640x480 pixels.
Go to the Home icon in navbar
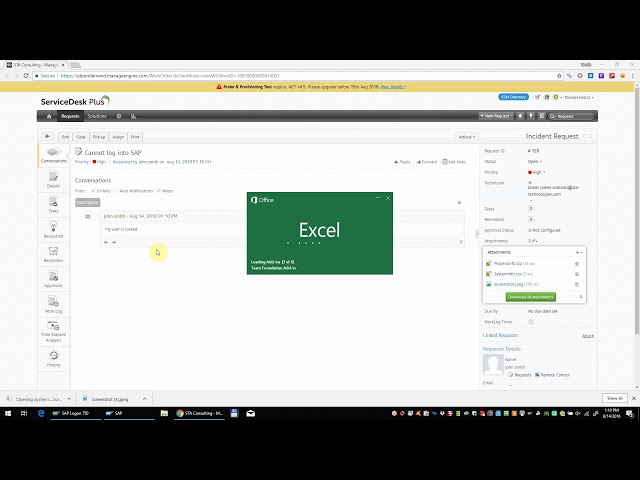pos(49,116)
